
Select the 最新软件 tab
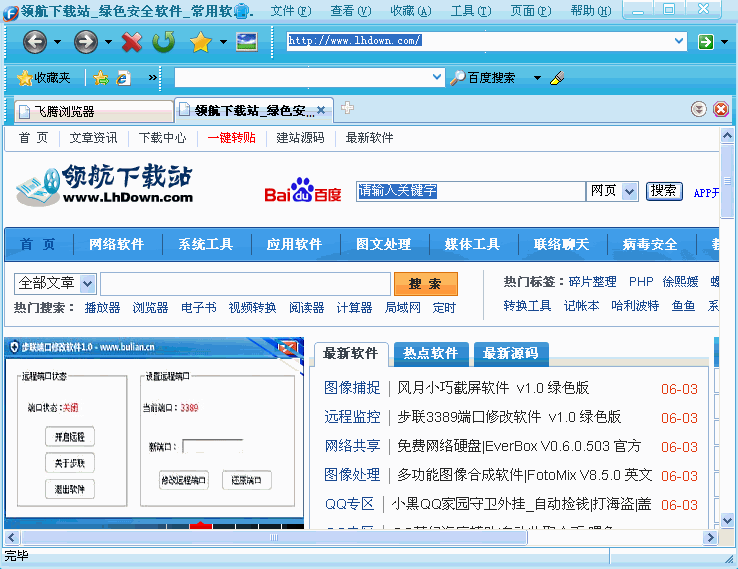pyautogui.click(x=351, y=353)
